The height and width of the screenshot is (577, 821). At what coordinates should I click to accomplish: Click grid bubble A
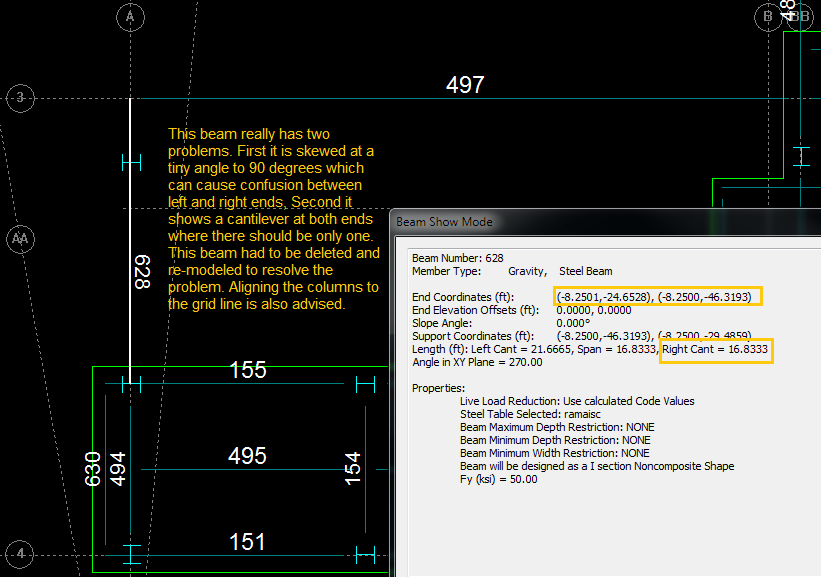pyautogui.click(x=131, y=17)
